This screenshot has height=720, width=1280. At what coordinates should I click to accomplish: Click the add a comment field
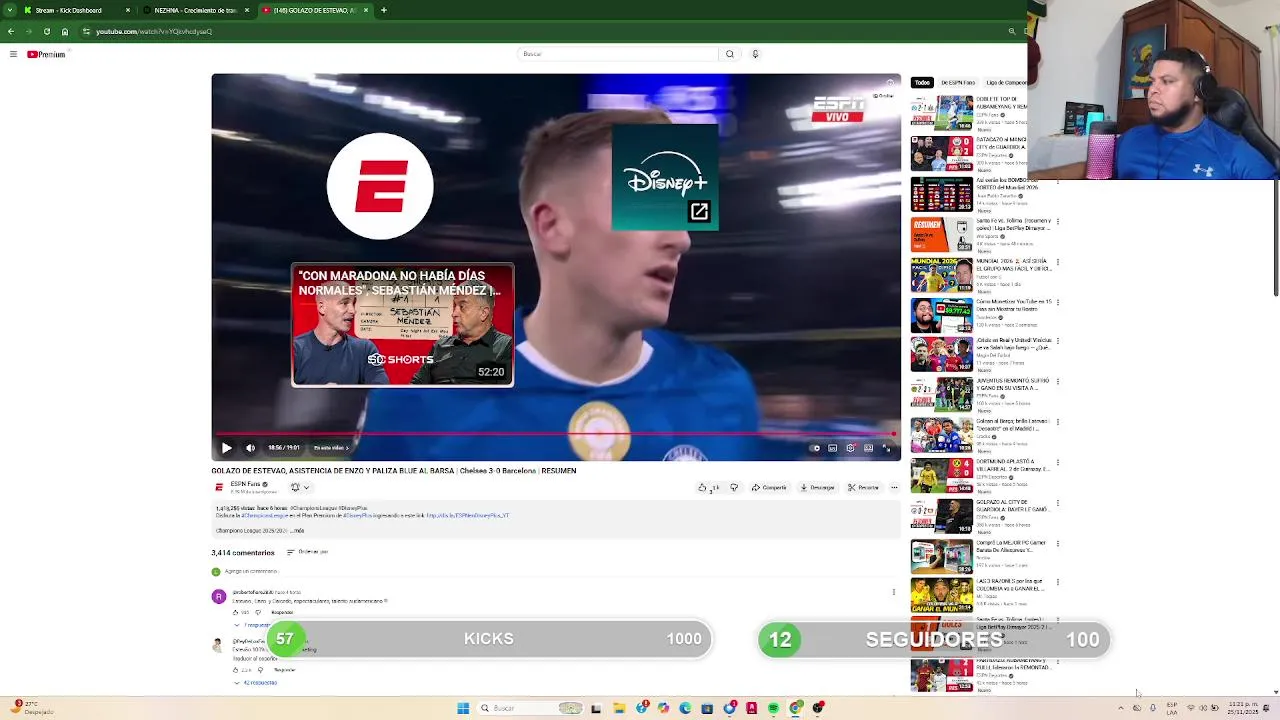click(560, 571)
